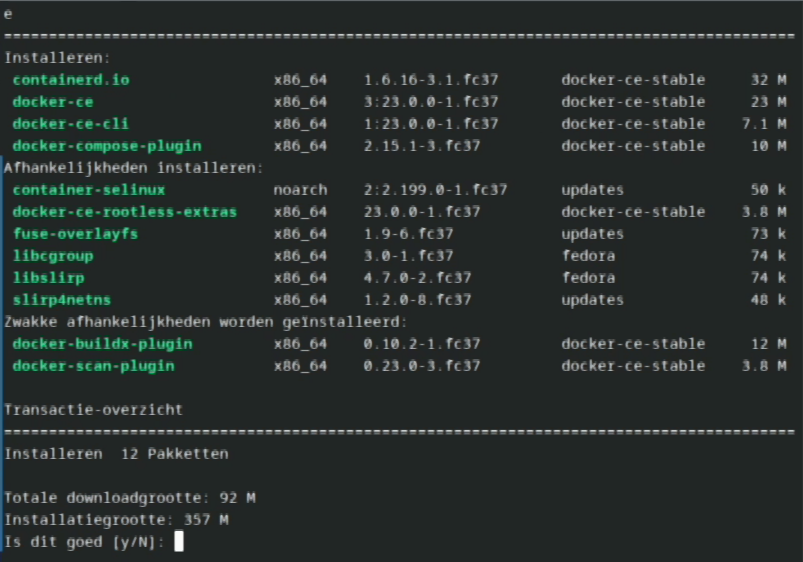
Task: Click version 2.15.1-3.fc37 of docker-compose-plugin
Action: [422, 146]
